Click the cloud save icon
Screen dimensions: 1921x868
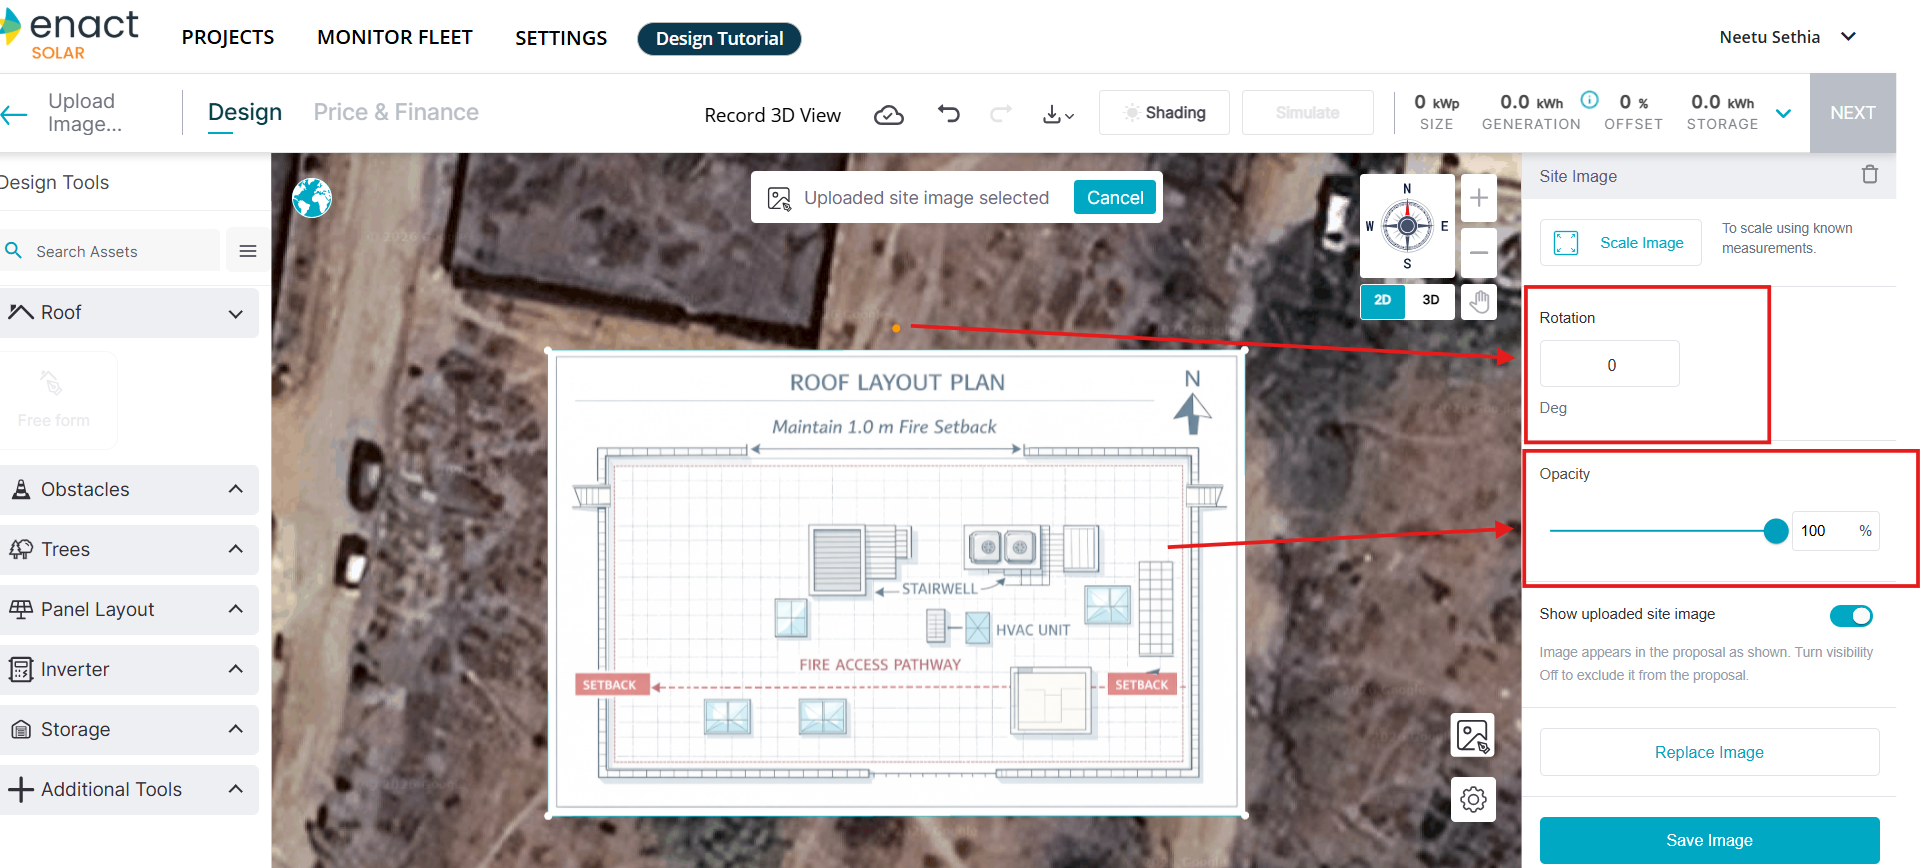(x=888, y=115)
